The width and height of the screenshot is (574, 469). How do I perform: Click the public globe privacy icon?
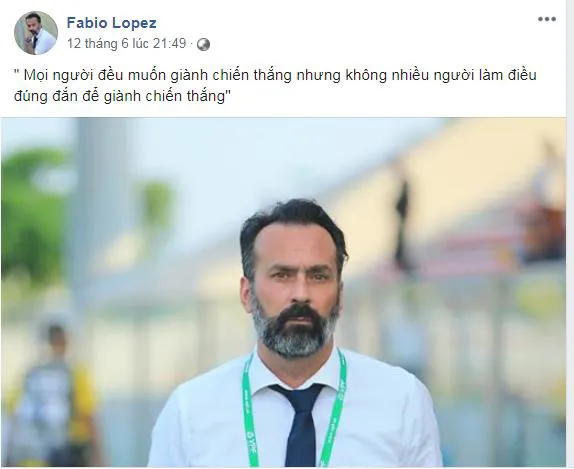(203, 44)
